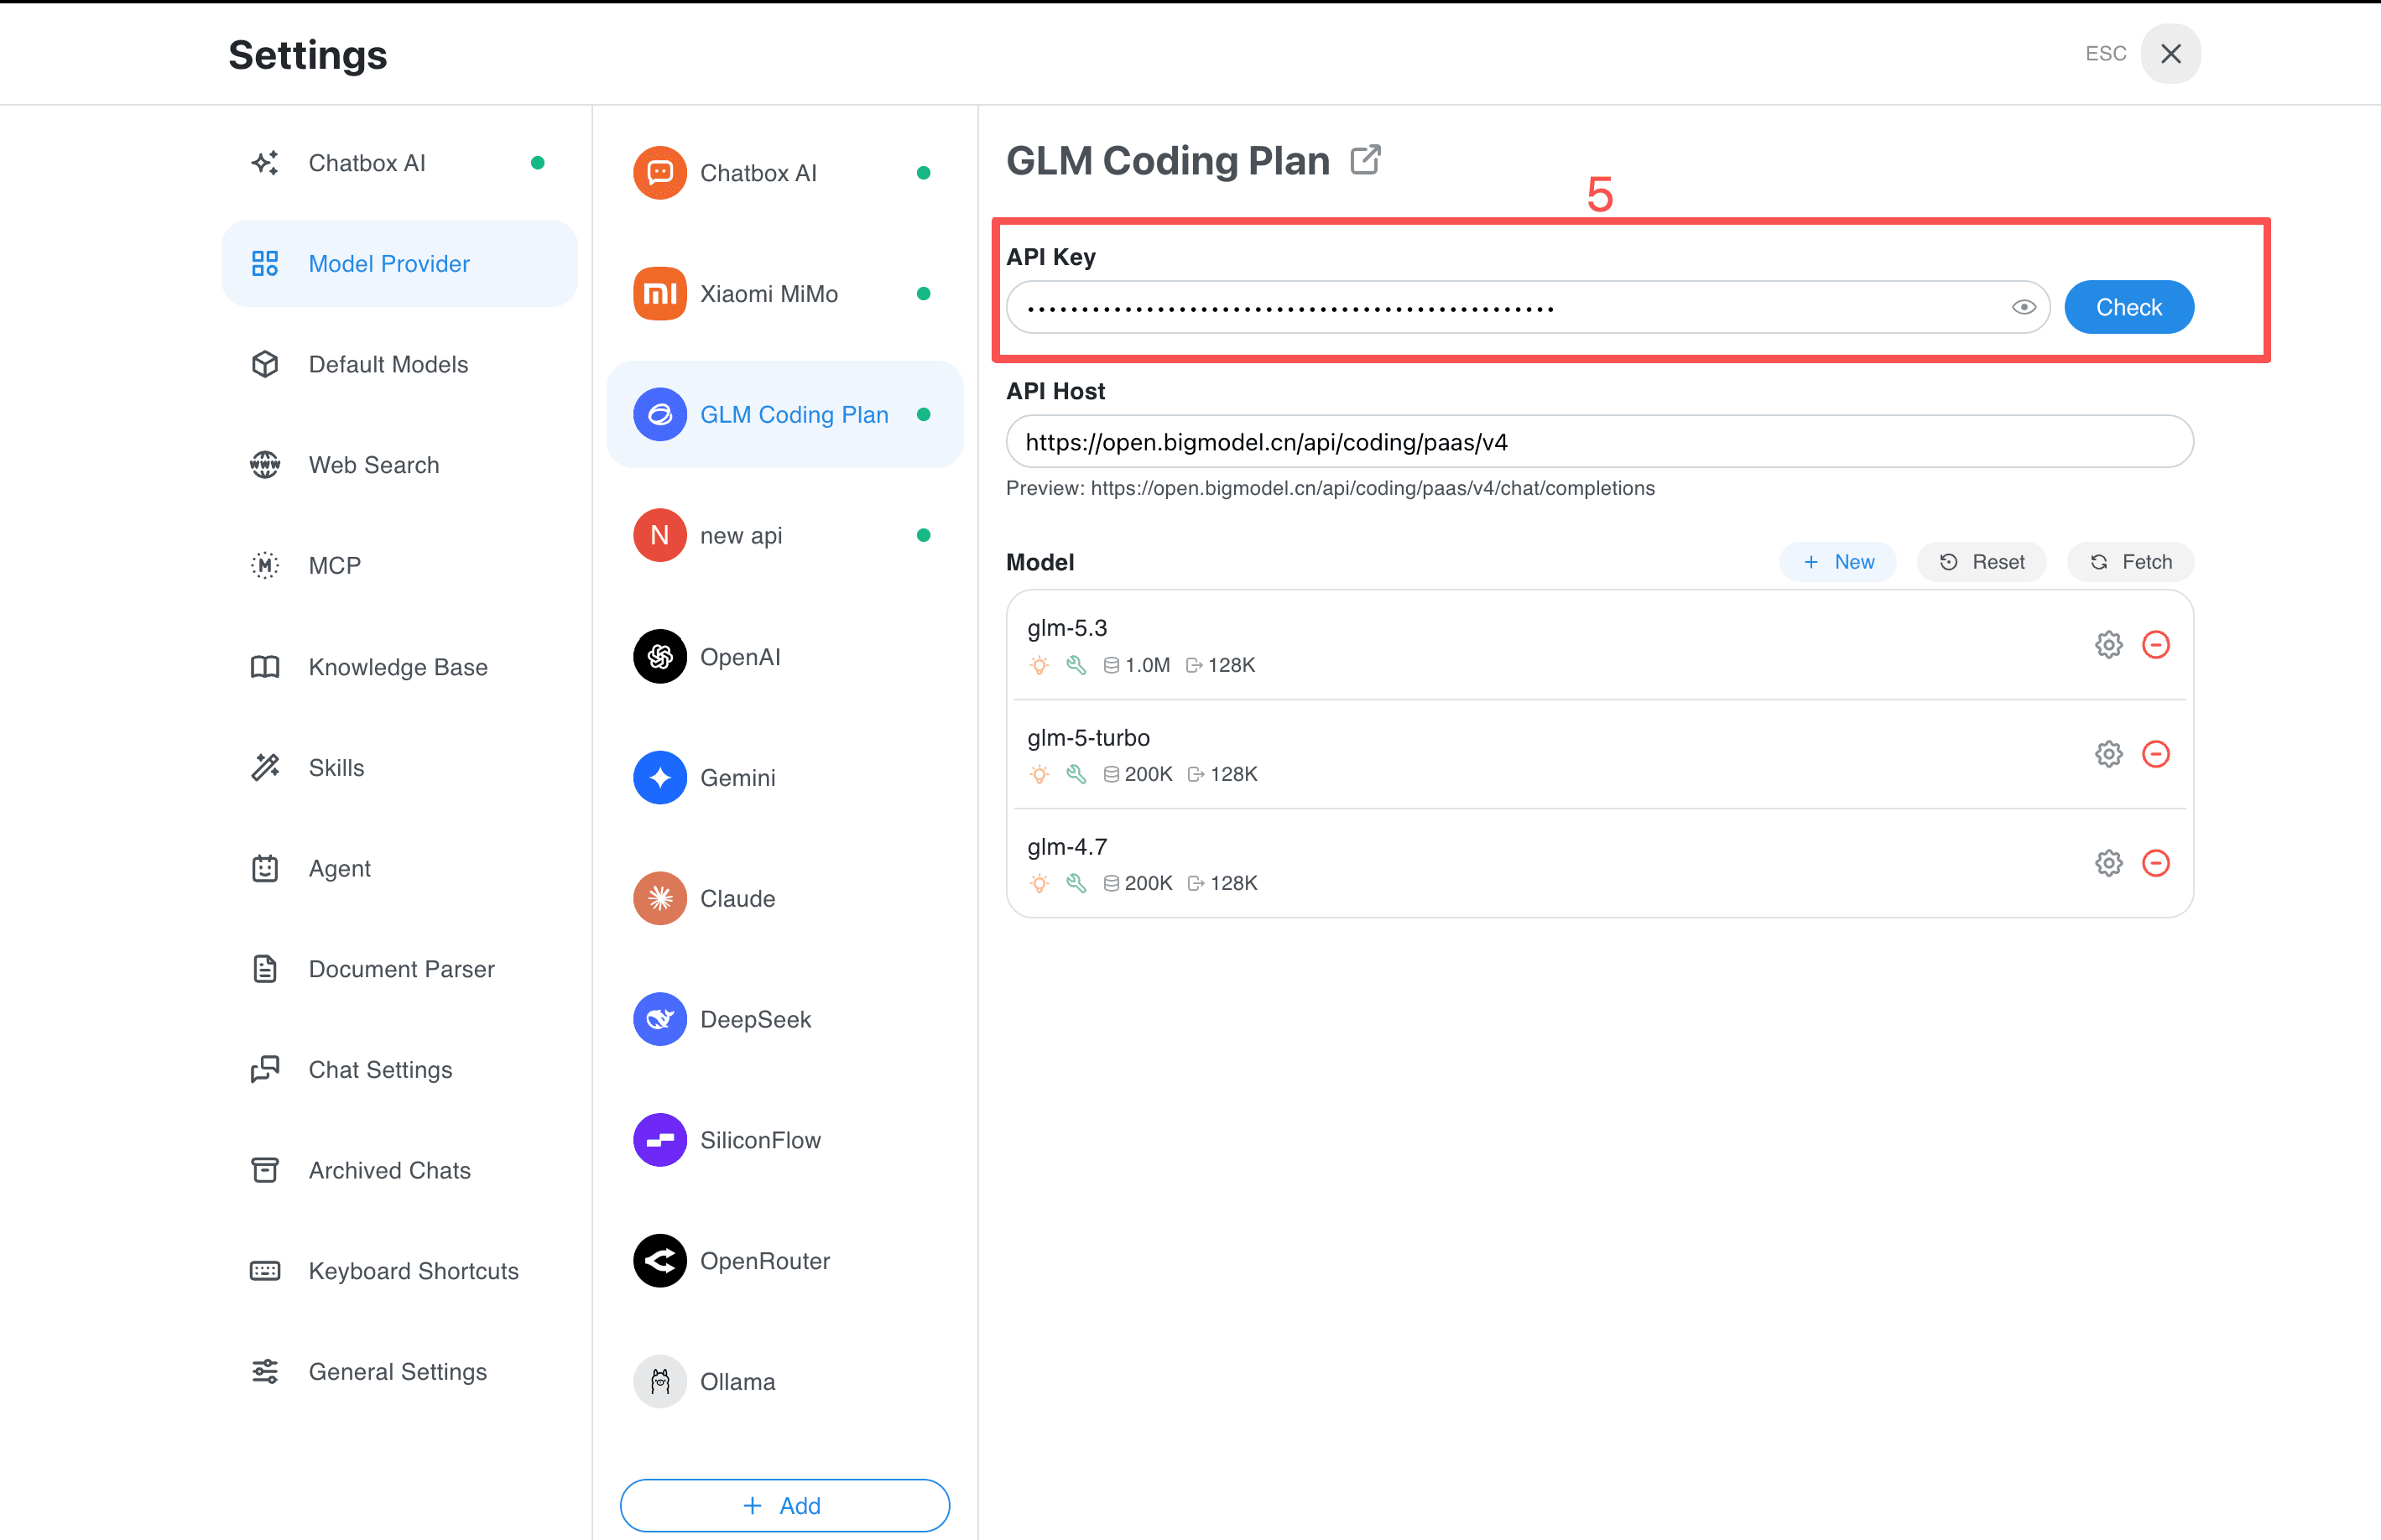The height and width of the screenshot is (1540, 2381).
Task: Remove the glm-4.7 model
Action: point(2156,863)
